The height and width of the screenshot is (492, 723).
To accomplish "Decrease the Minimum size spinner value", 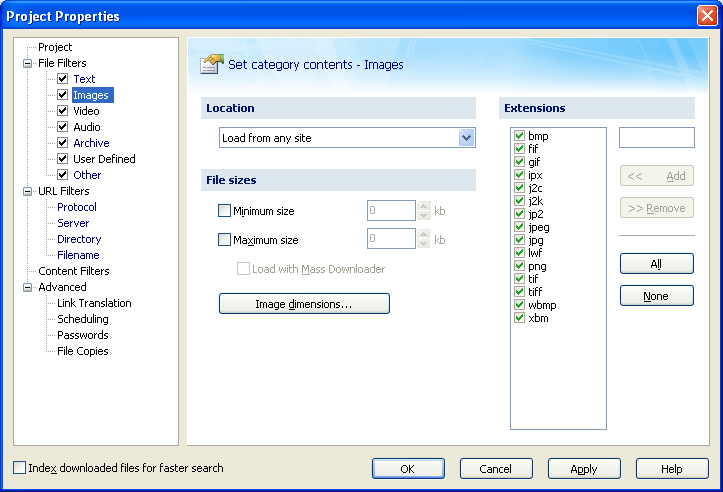I will point(424,215).
